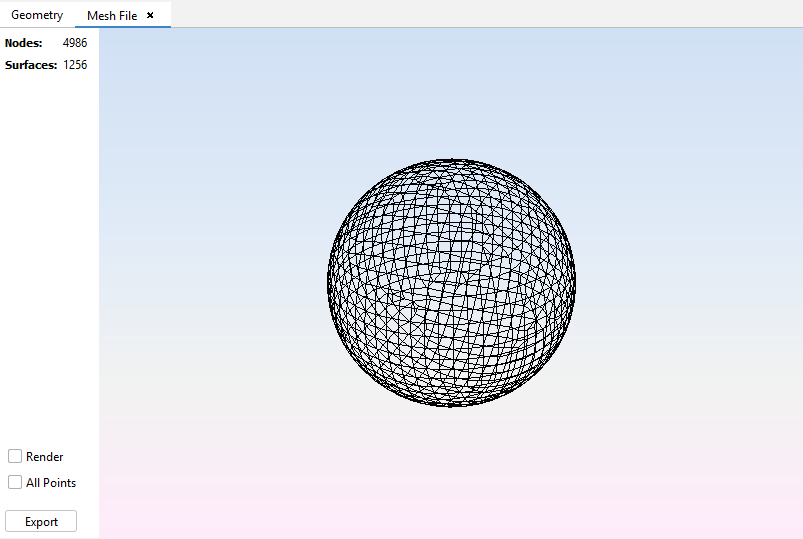Click the Export button
Image resolution: width=803 pixels, height=539 pixels.
[x=41, y=521]
